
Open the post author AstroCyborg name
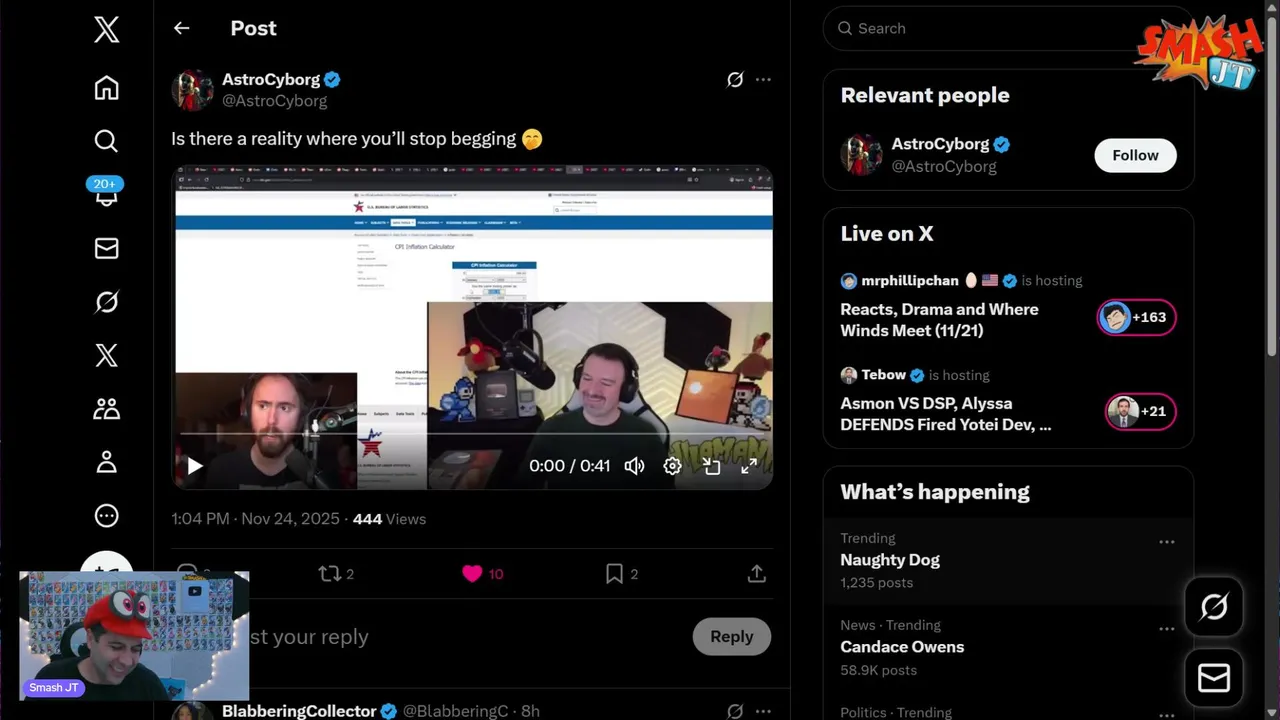point(271,79)
